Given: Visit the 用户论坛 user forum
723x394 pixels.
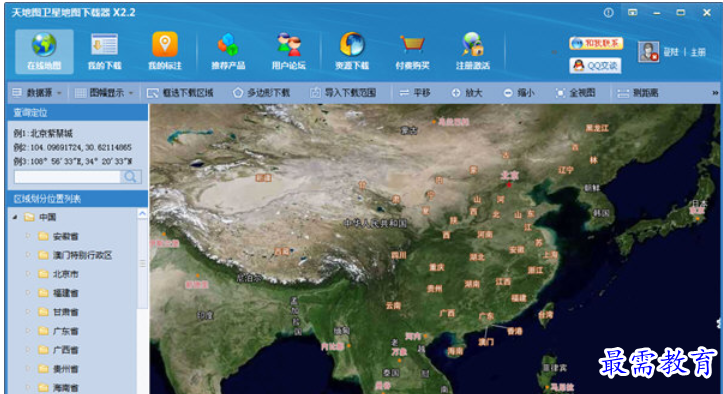Looking at the screenshot, I should click(289, 51).
